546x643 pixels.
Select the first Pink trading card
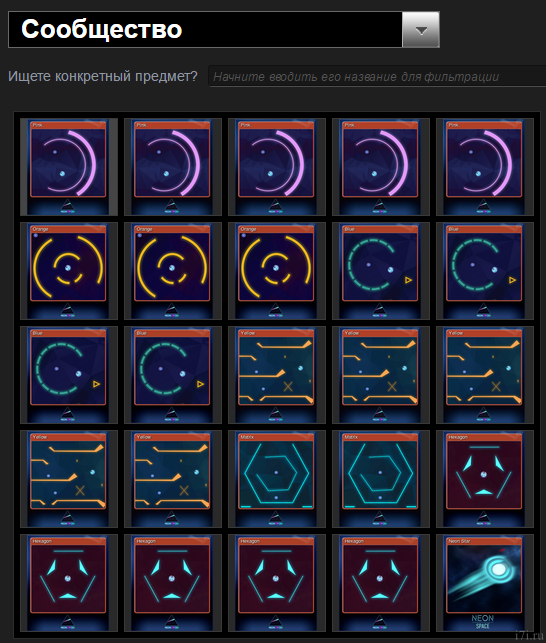pyautogui.click(x=69, y=167)
